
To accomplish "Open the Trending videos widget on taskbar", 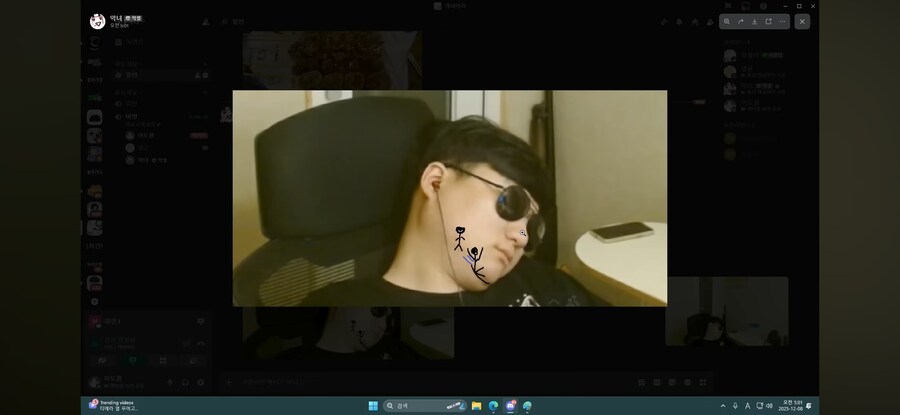I will point(113,405).
